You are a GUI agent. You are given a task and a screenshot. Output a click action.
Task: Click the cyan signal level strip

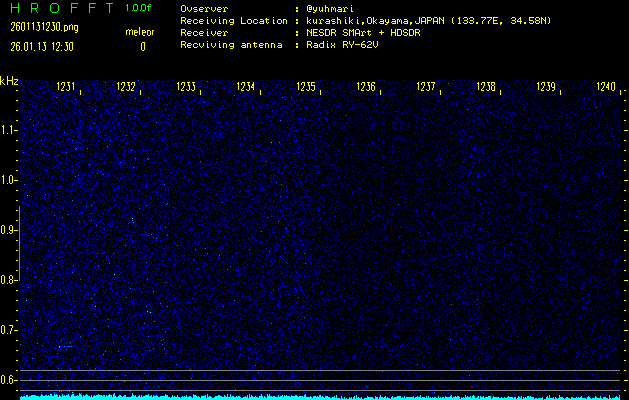click(x=320, y=396)
